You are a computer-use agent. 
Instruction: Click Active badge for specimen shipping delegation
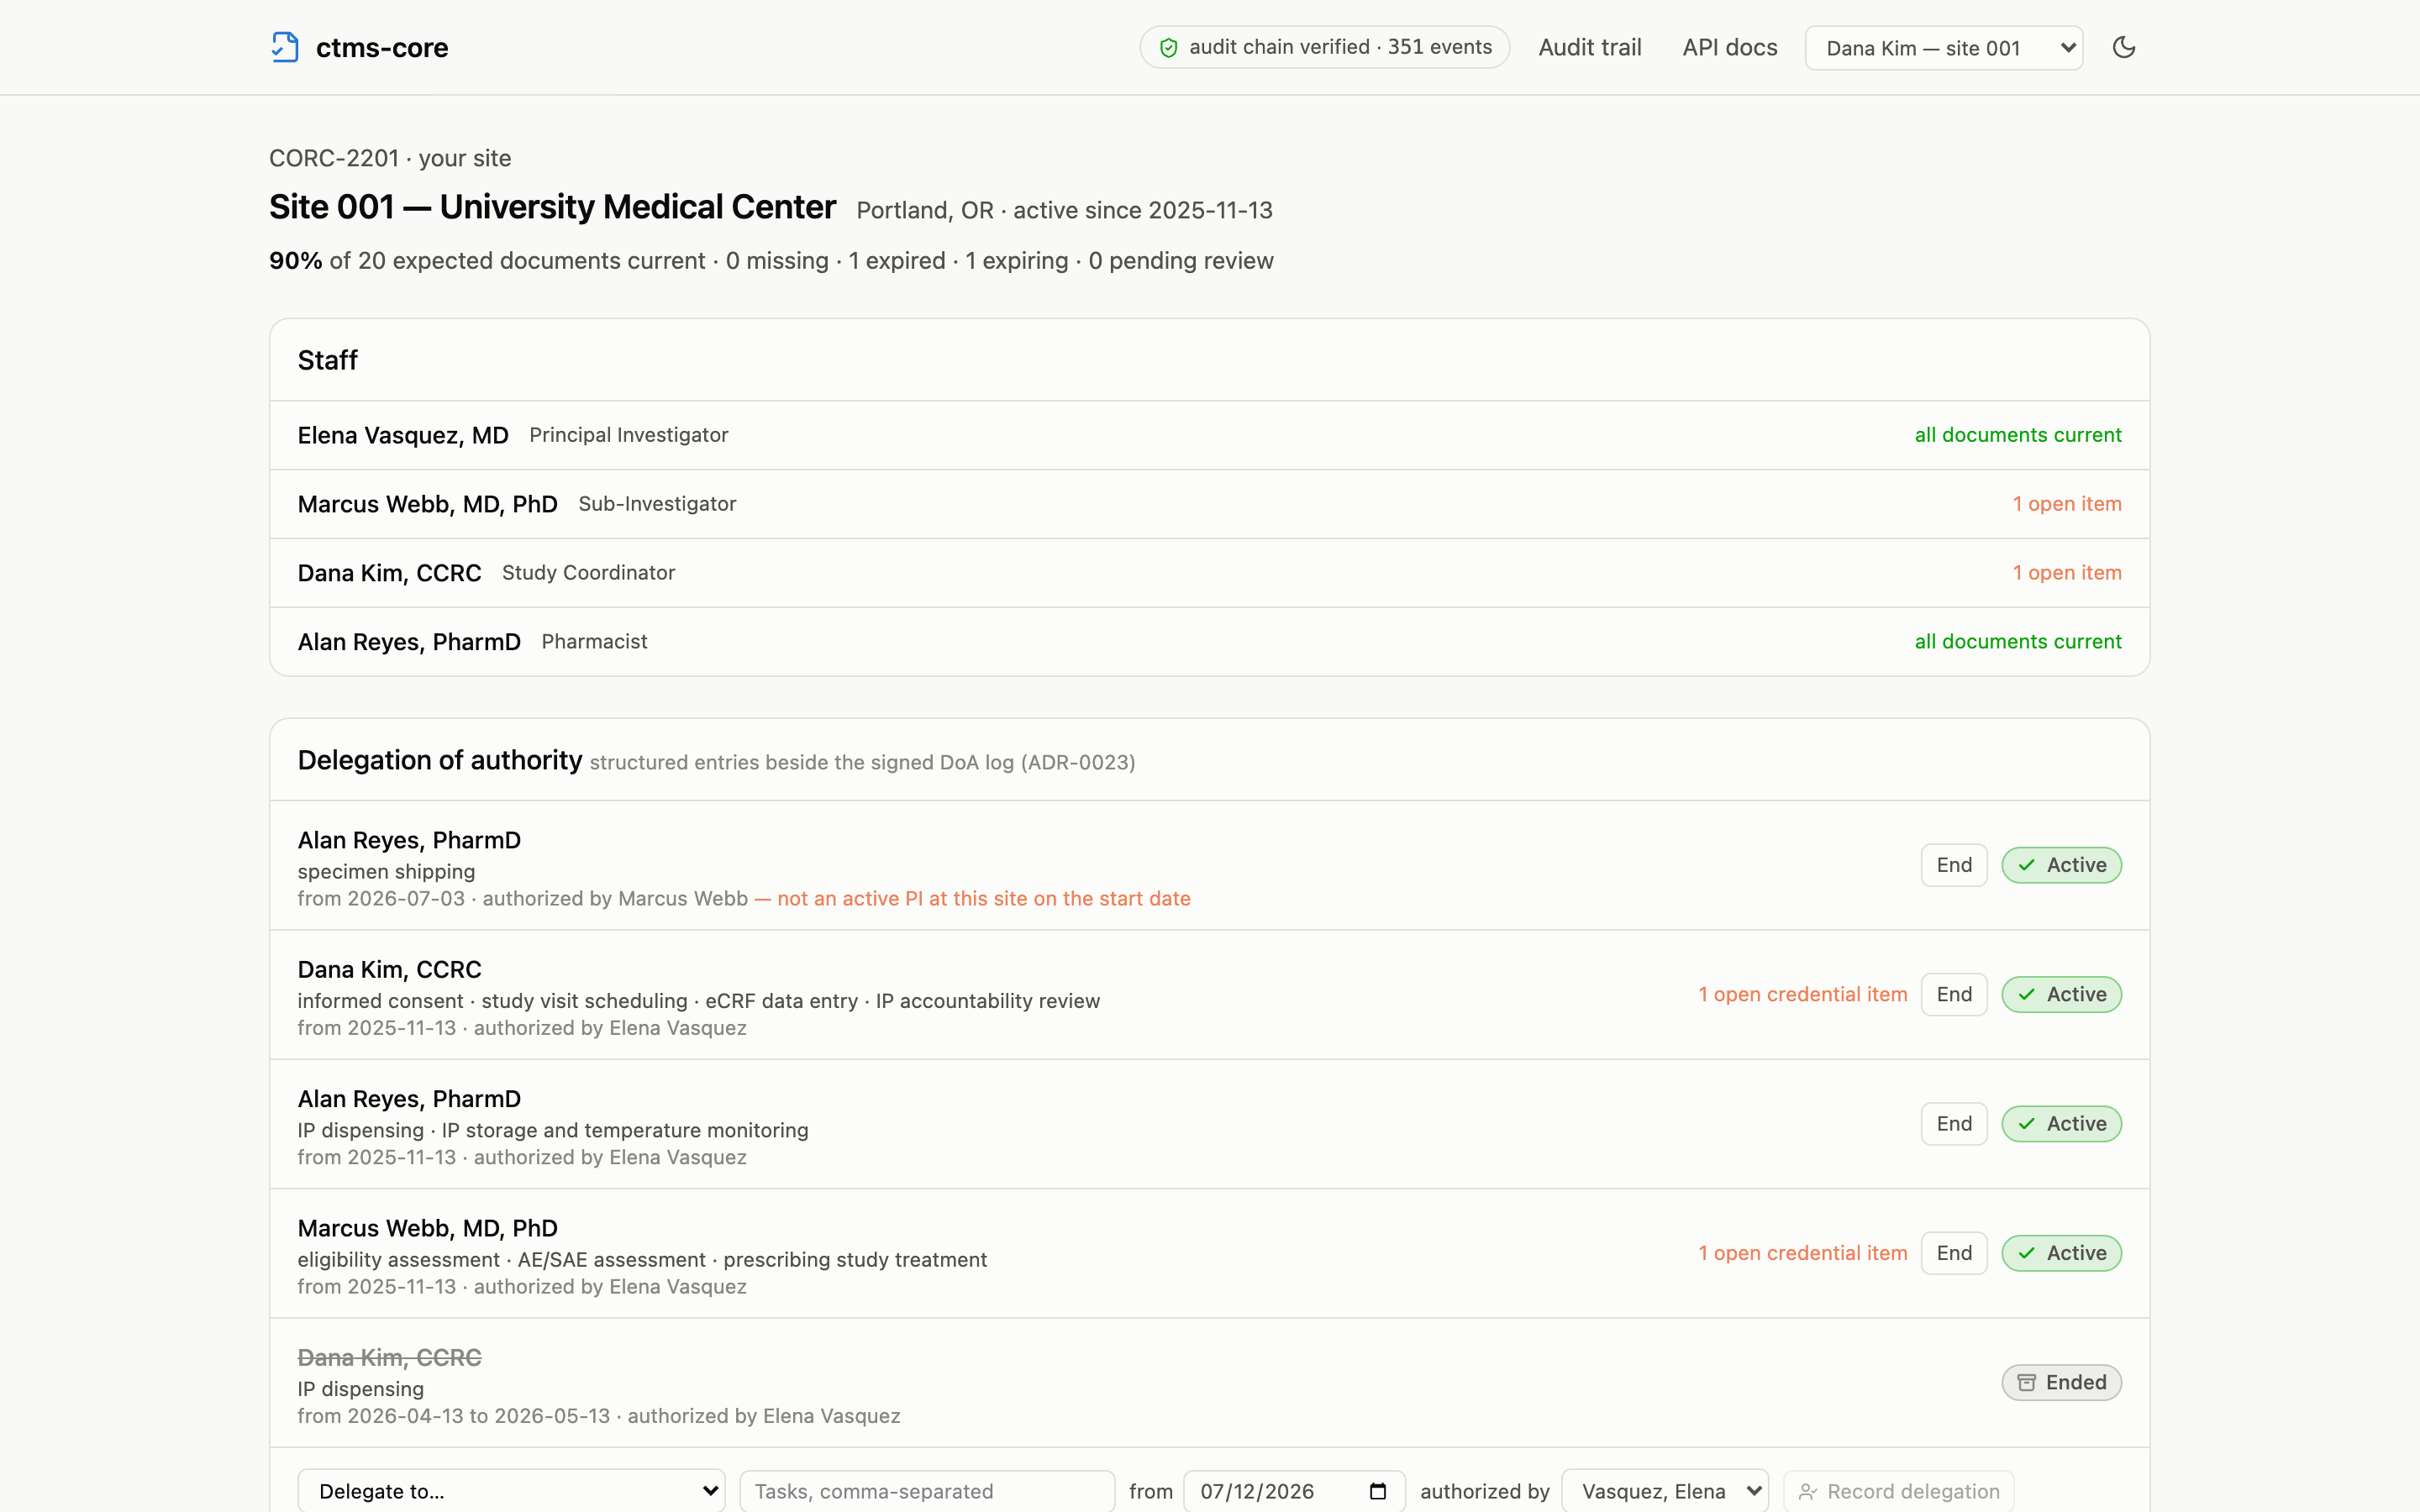[2061, 865]
